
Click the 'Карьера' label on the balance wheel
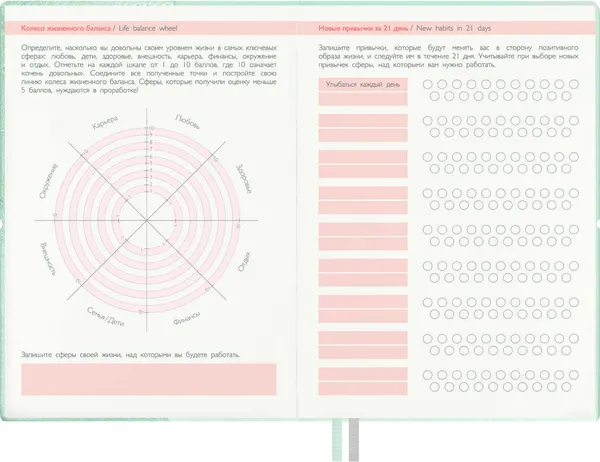105,122
